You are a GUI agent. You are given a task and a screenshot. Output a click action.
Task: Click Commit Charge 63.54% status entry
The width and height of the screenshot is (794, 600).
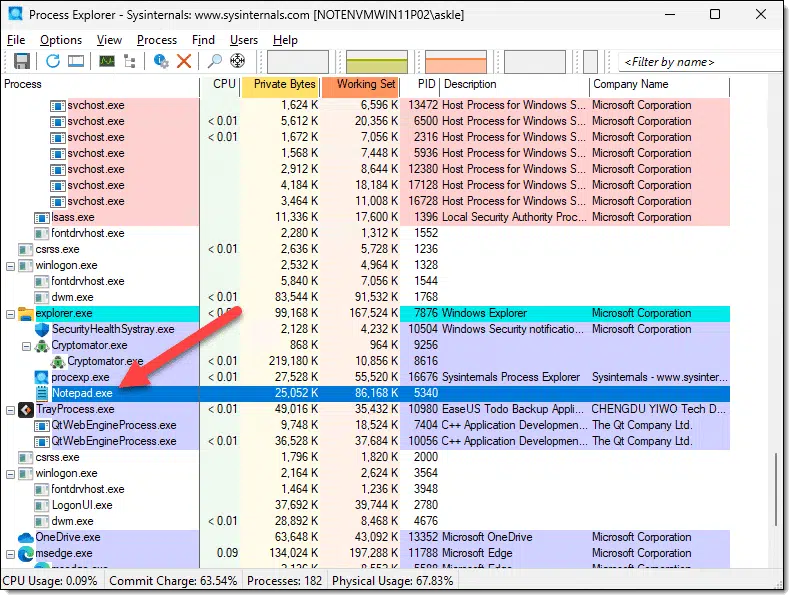[173, 581]
